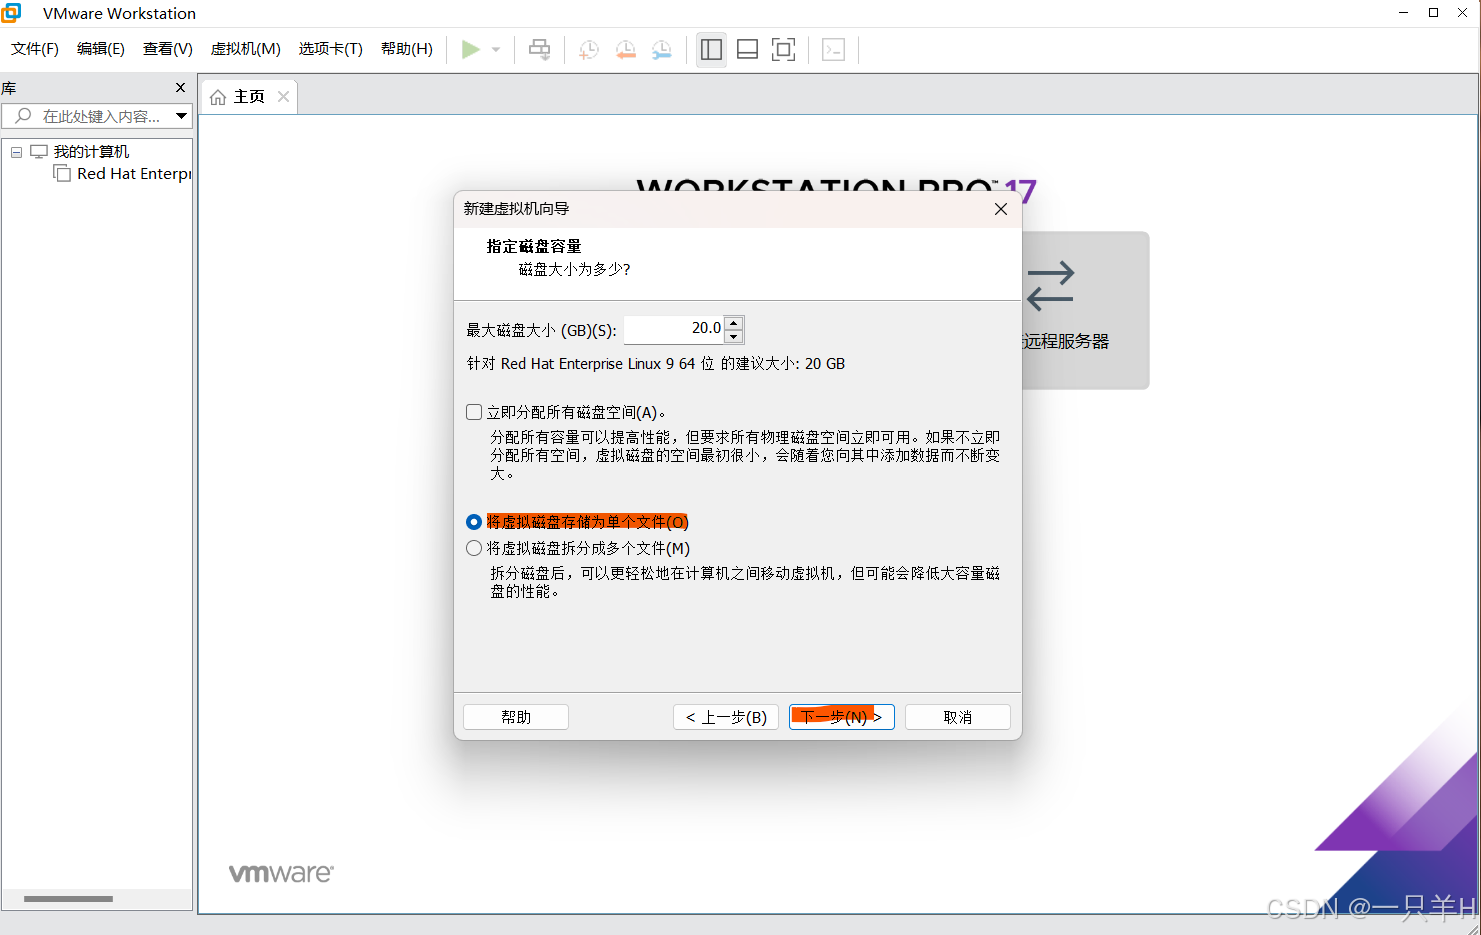1481x935 pixels.
Task: Close the Library panel with X
Action: pos(180,88)
